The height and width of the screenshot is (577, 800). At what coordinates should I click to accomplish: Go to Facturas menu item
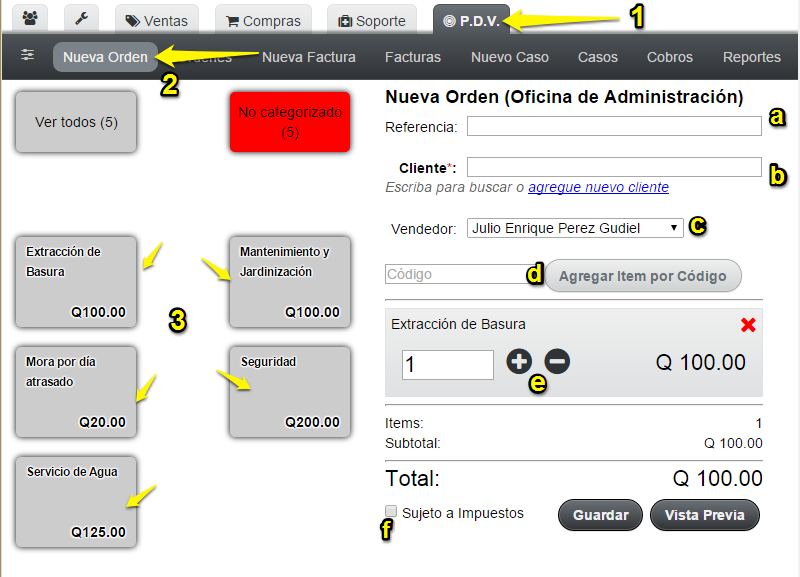click(413, 57)
